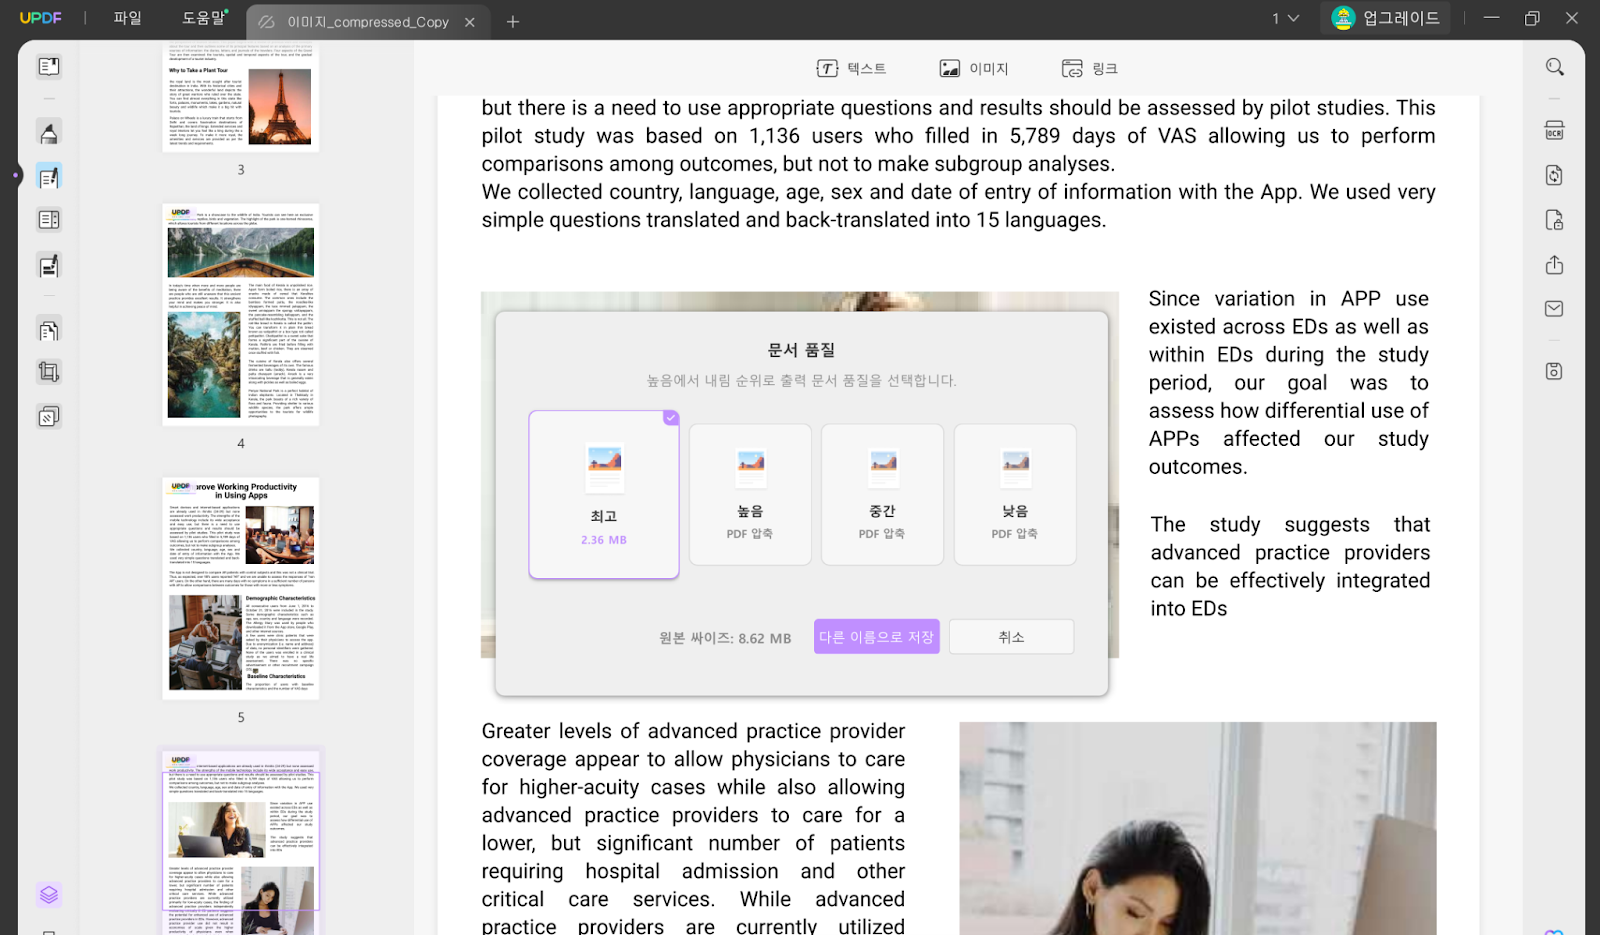
Task: Open the 도움말 help menu
Action: (204, 18)
